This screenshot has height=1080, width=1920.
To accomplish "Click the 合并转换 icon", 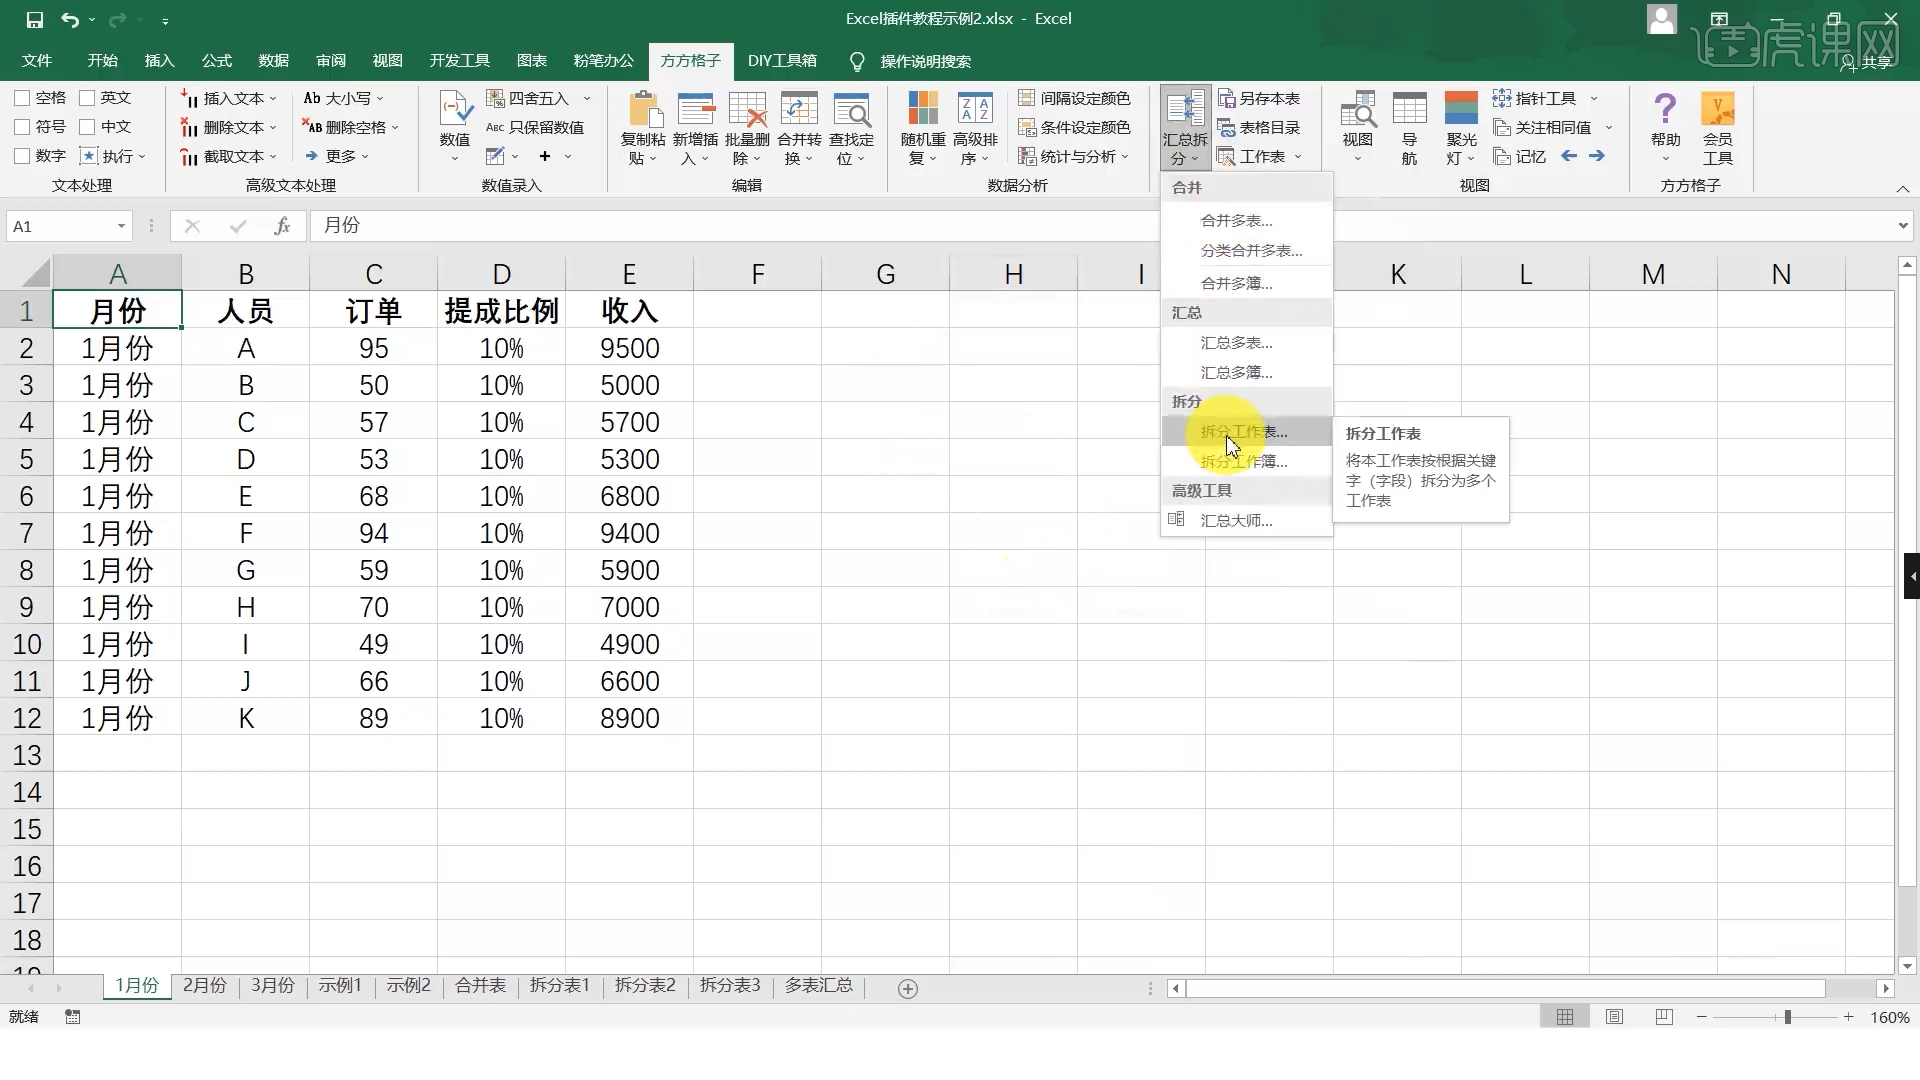I will pyautogui.click(x=799, y=108).
